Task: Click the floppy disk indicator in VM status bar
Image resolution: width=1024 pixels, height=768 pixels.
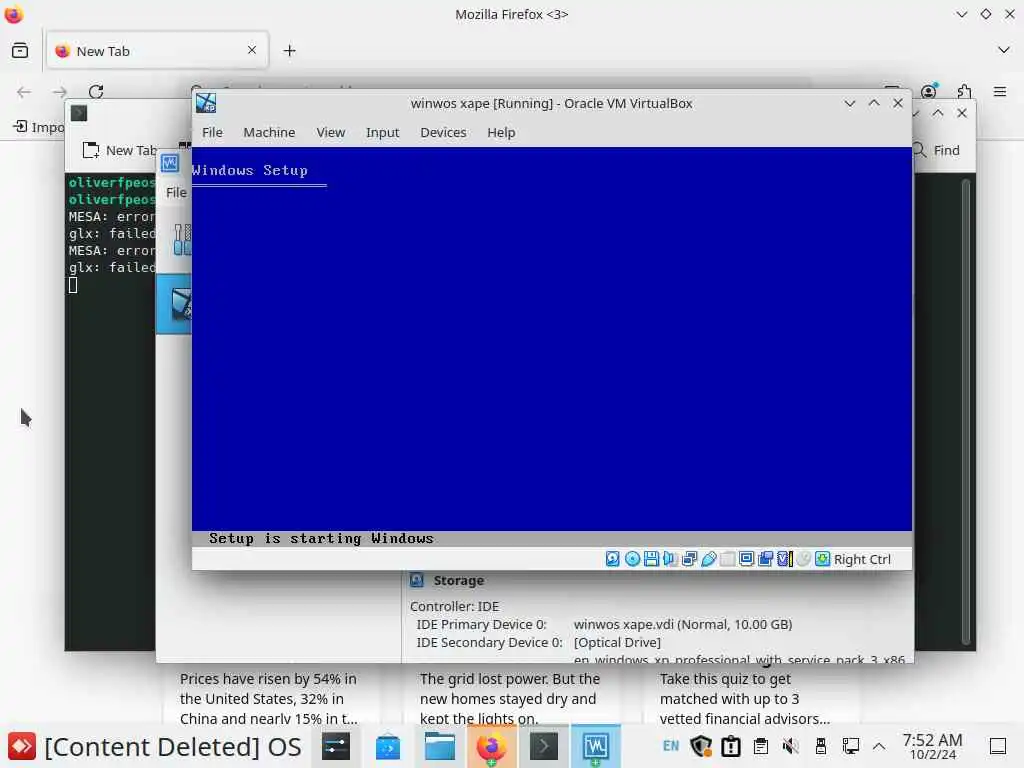Action: (651, 559)
